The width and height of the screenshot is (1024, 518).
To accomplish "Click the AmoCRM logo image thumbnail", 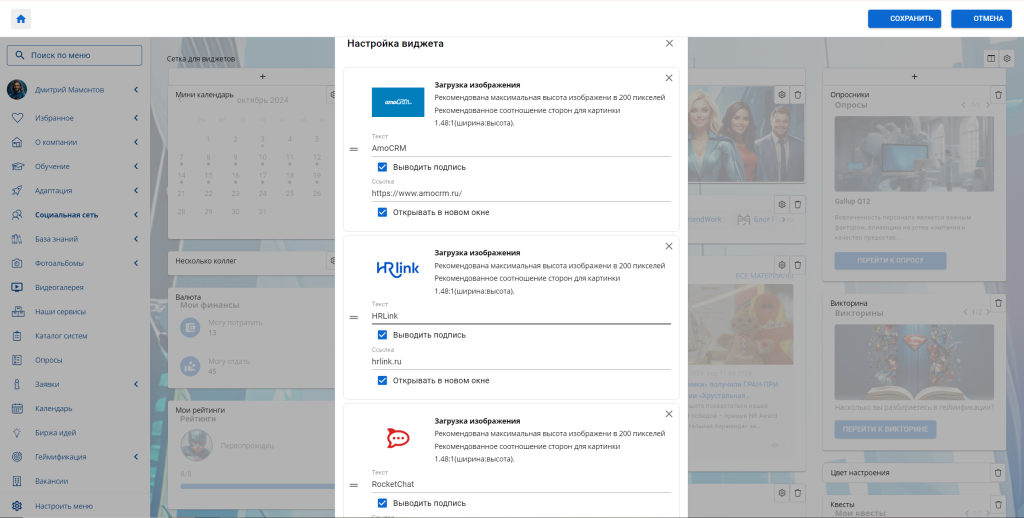I will pyautogui.click(x=397, y=102).
